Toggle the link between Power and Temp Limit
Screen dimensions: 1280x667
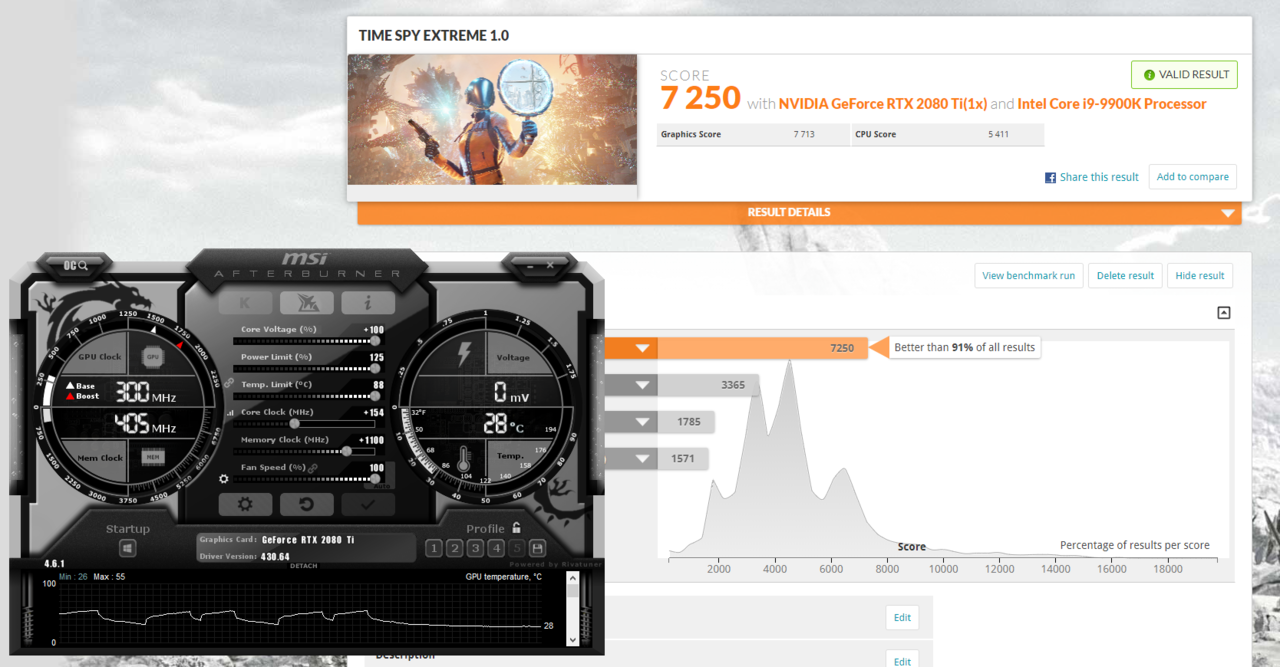229,383
